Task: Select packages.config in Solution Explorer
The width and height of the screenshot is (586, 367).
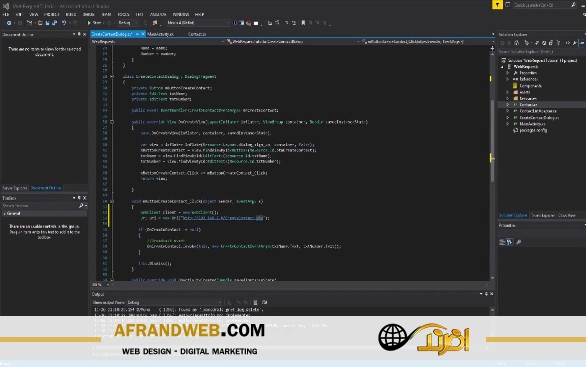Action: coord(533,130)
